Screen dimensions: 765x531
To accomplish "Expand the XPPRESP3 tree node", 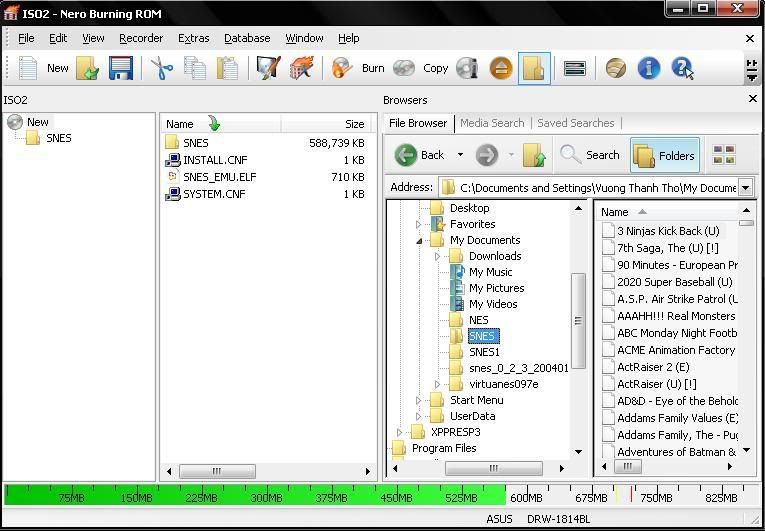I will [x=399, y=432].
